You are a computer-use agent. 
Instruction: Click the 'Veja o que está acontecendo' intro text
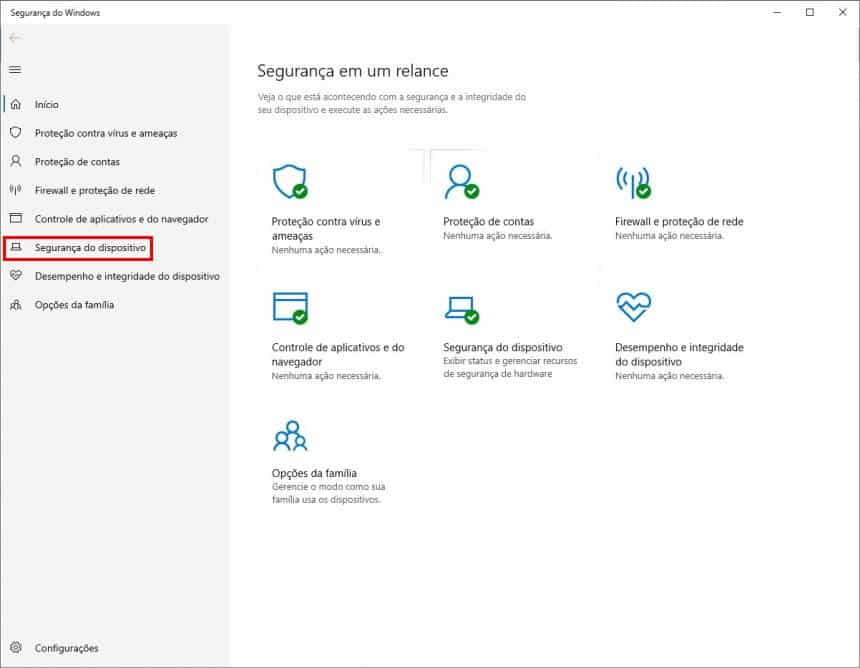[392, 103]
